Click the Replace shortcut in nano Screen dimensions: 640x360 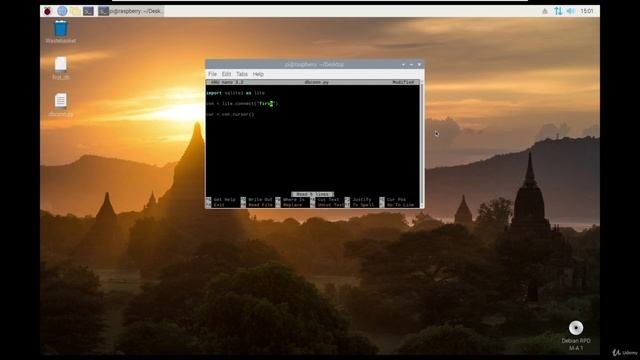pos(289,204)
